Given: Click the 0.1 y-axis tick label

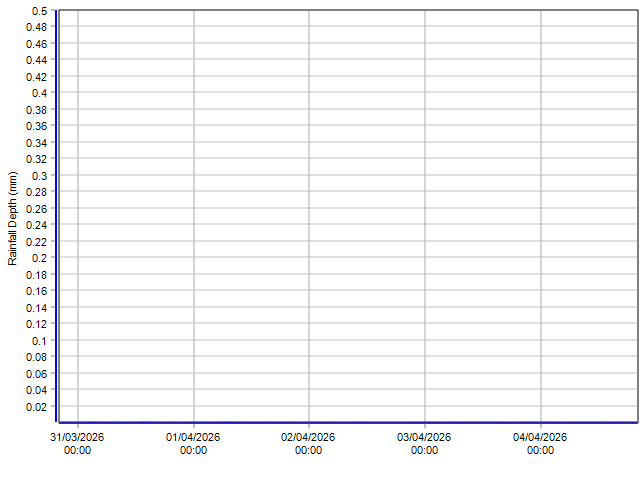Looking at the screenshot, I should pyautogui.click(x=39, y=341).
